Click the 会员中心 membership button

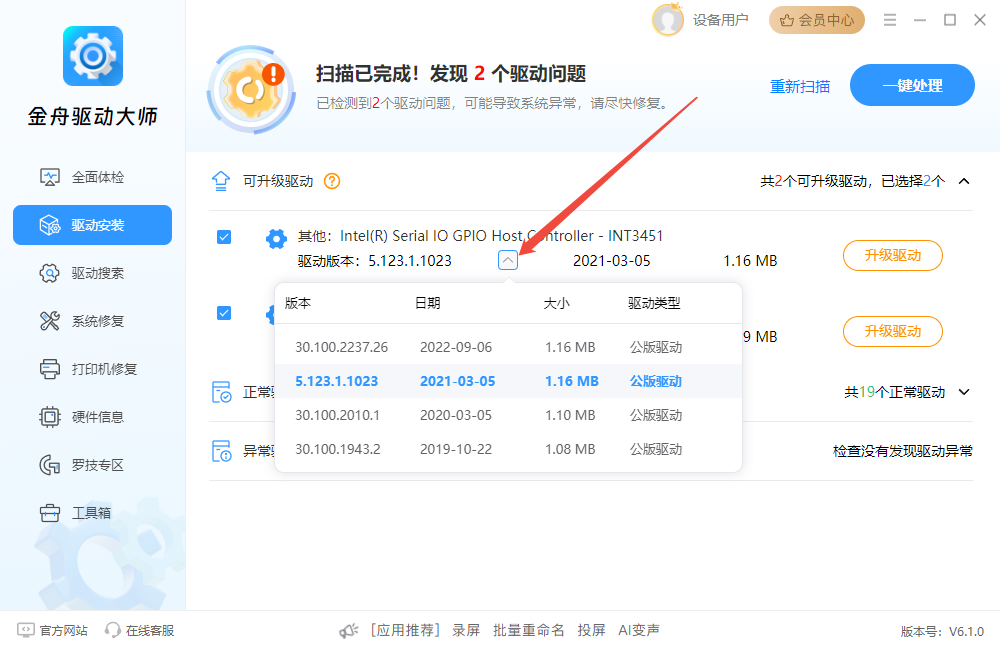coord(817,20)
